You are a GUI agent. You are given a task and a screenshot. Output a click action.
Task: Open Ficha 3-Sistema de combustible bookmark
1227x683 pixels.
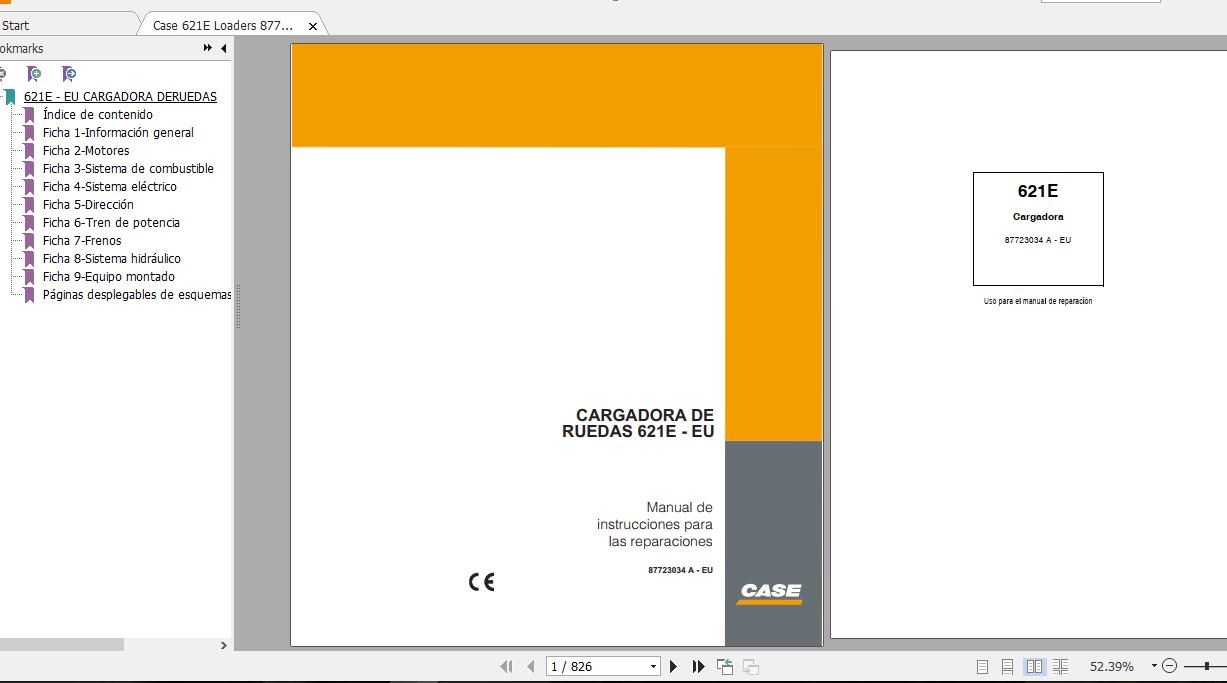[128, 169]
